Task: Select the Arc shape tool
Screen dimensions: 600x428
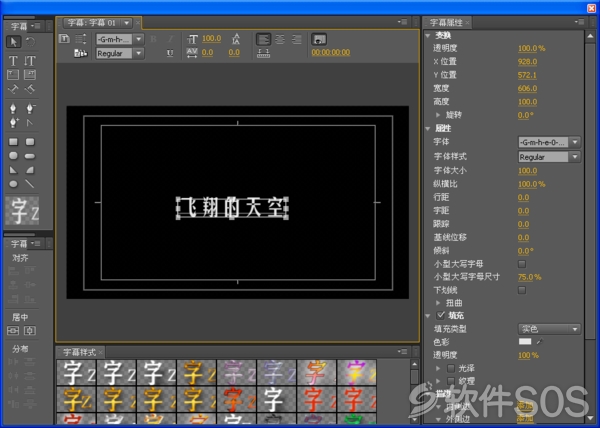Action: [30, 170]
